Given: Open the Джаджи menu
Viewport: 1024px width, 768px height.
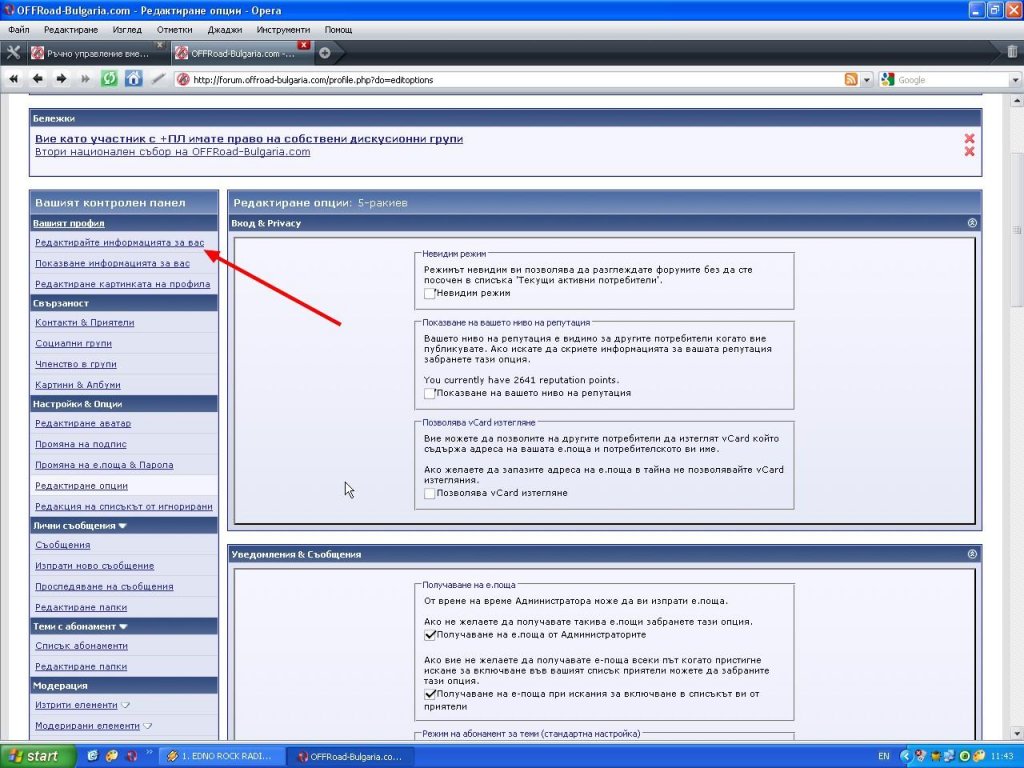Looking at the screenshot, I should 225,29.
